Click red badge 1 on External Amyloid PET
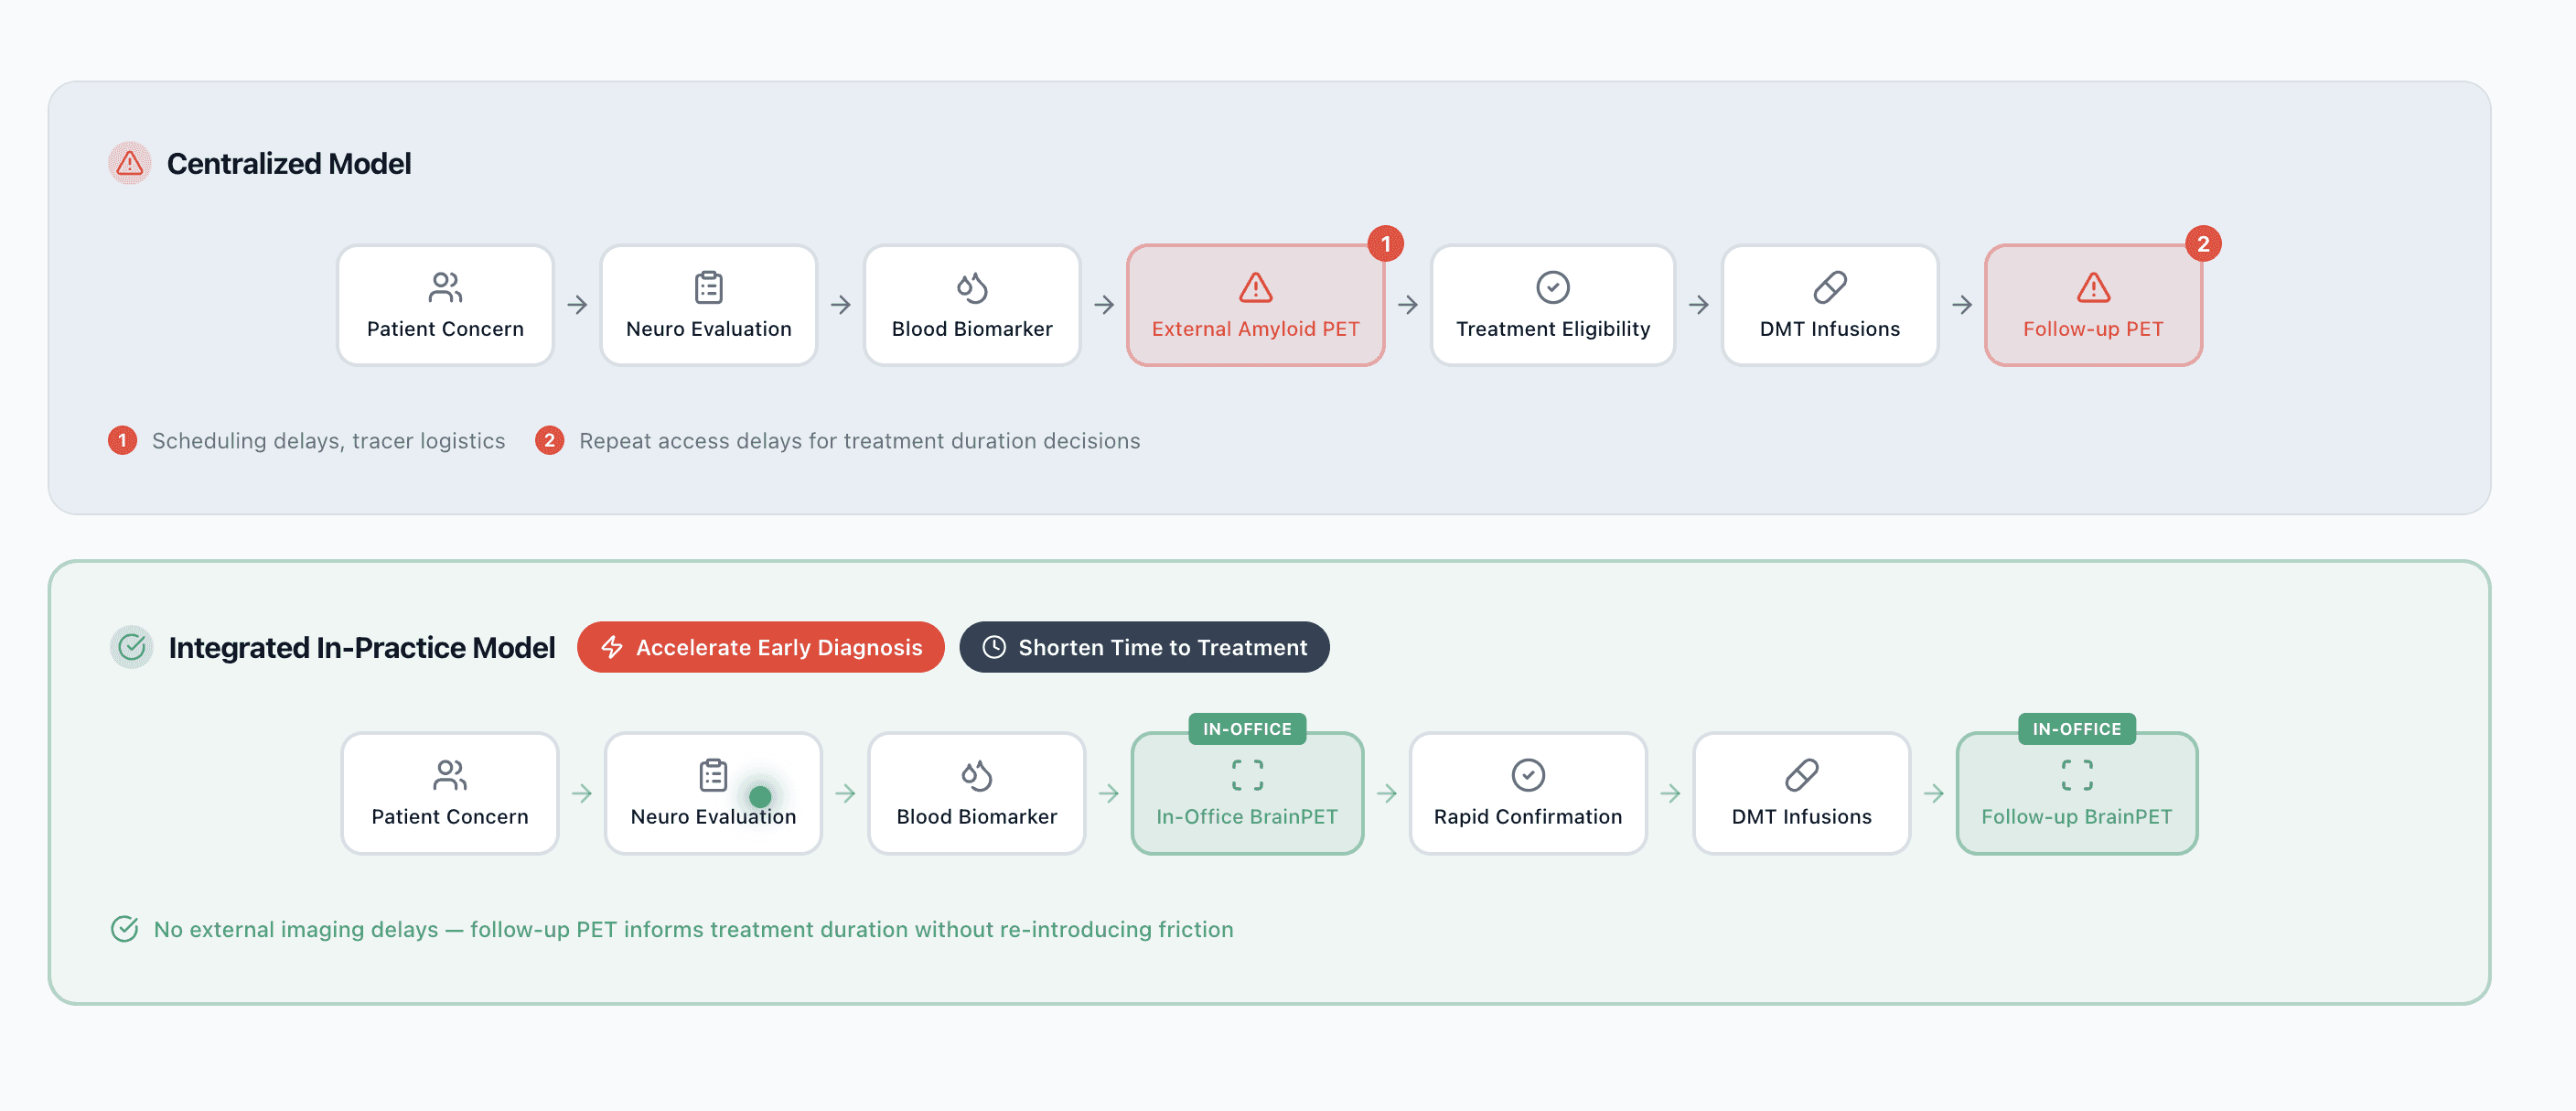2576x1111 pixels. coord(1385,244)
